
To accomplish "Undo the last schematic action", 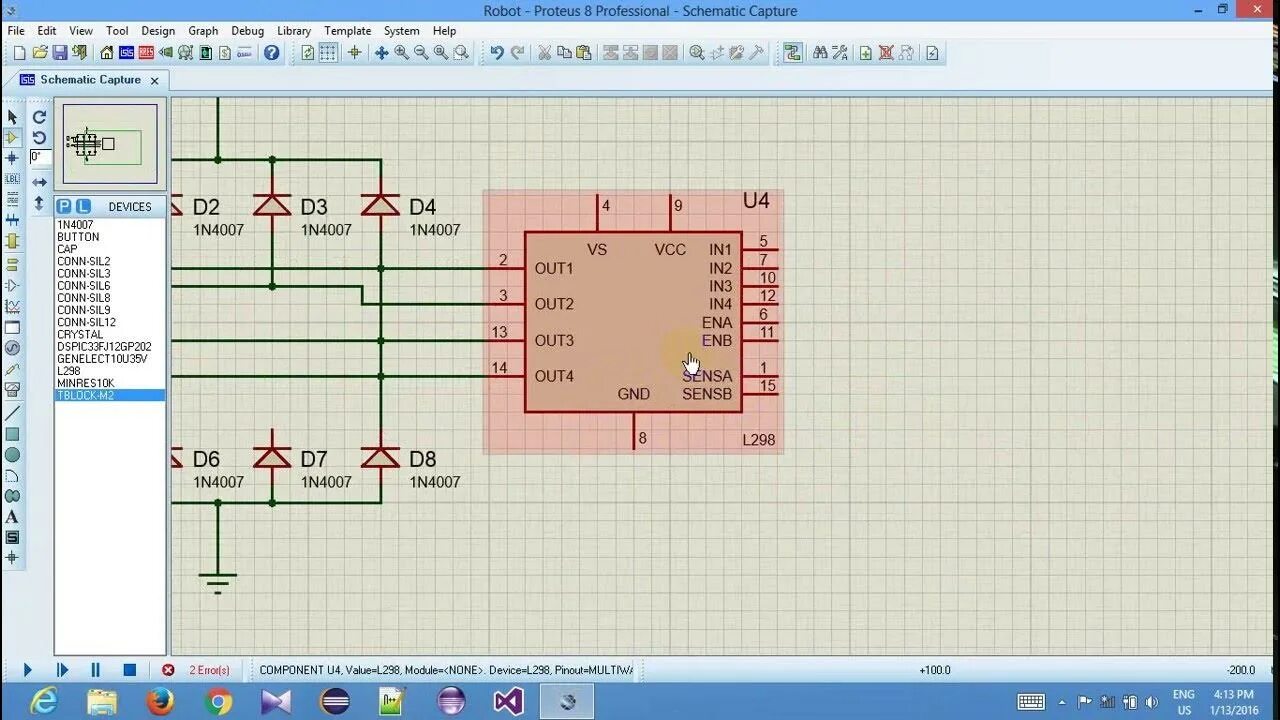I will pyautogui.click(x=495, y=52).
